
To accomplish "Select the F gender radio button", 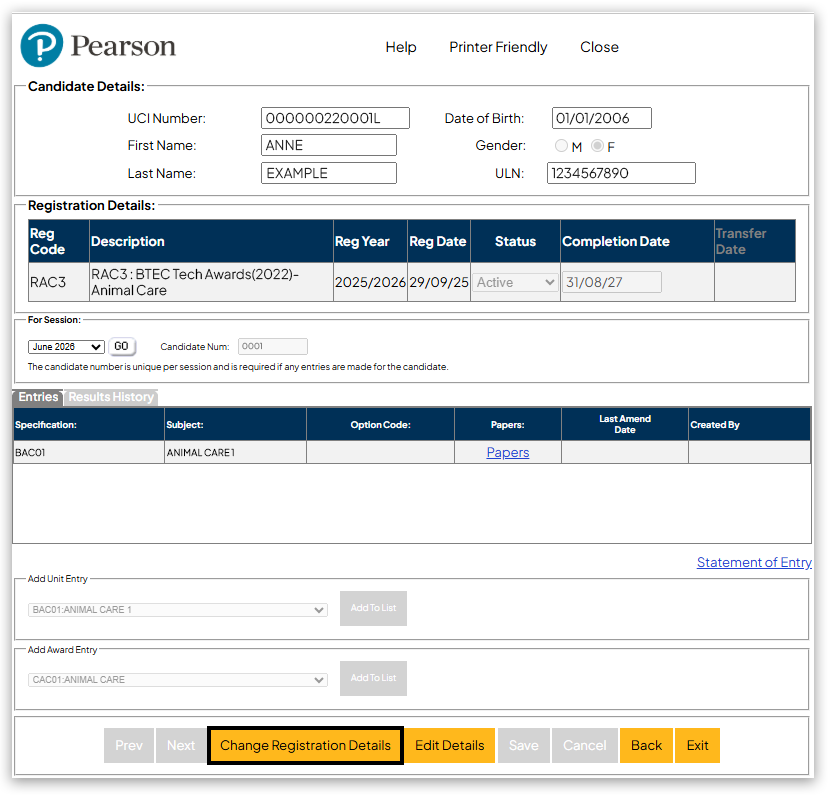I will (x=597, y=146).
